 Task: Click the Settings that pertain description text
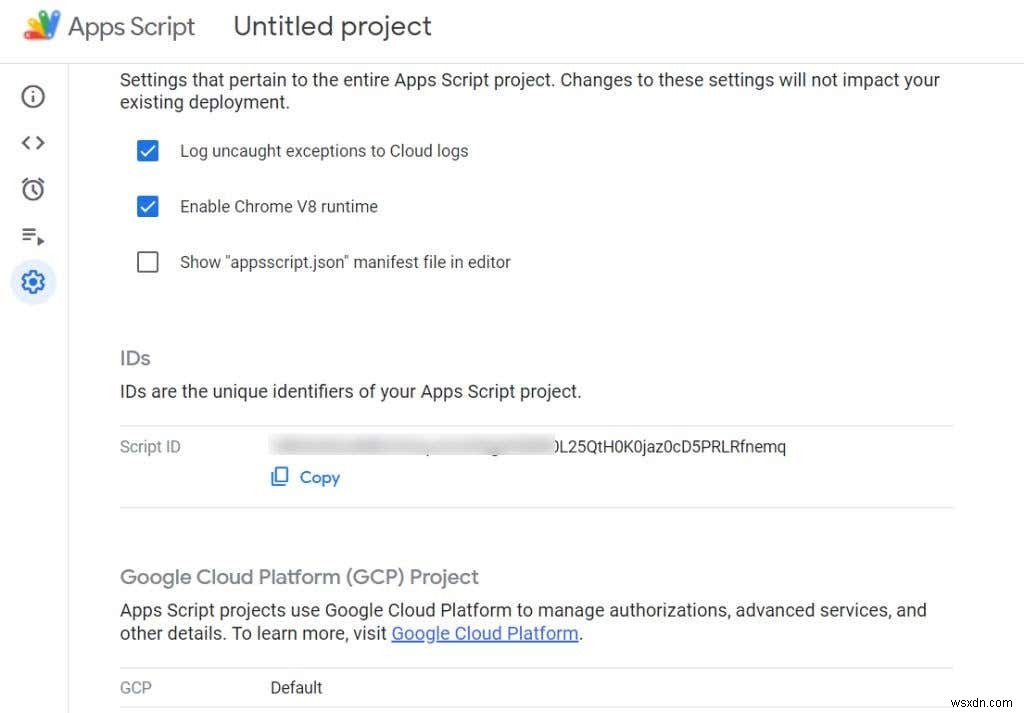[530, 91]
